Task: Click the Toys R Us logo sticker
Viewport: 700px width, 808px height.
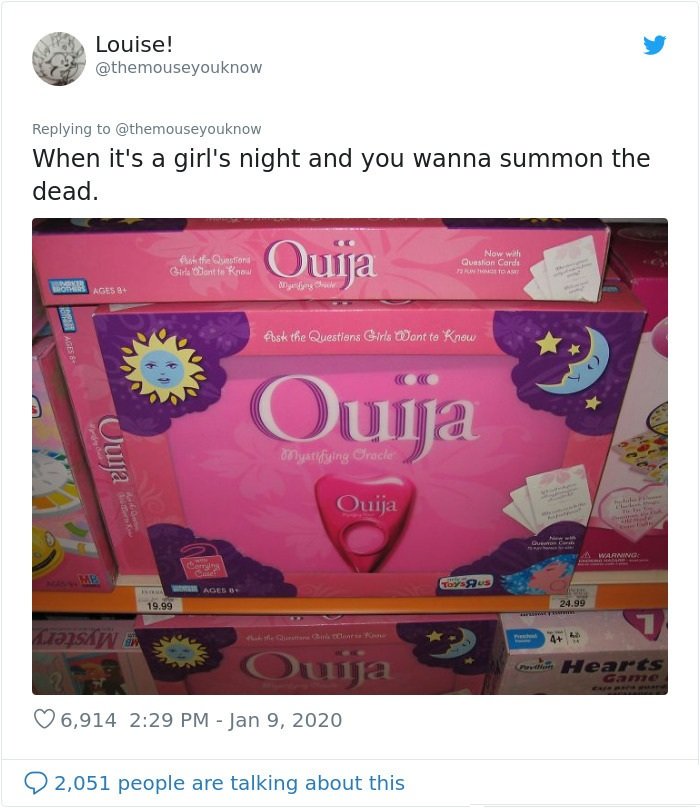Action: click(x=466, y=583)
